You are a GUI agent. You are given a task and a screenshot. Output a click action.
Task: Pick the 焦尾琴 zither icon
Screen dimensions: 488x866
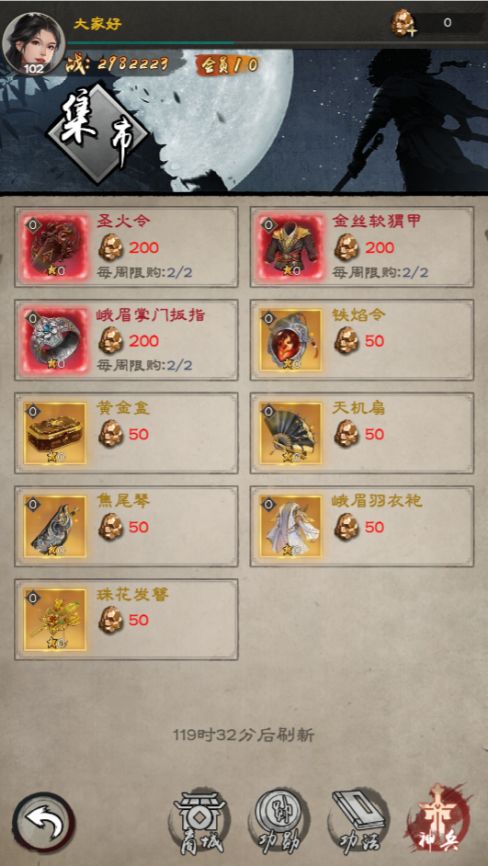point(55,526)
